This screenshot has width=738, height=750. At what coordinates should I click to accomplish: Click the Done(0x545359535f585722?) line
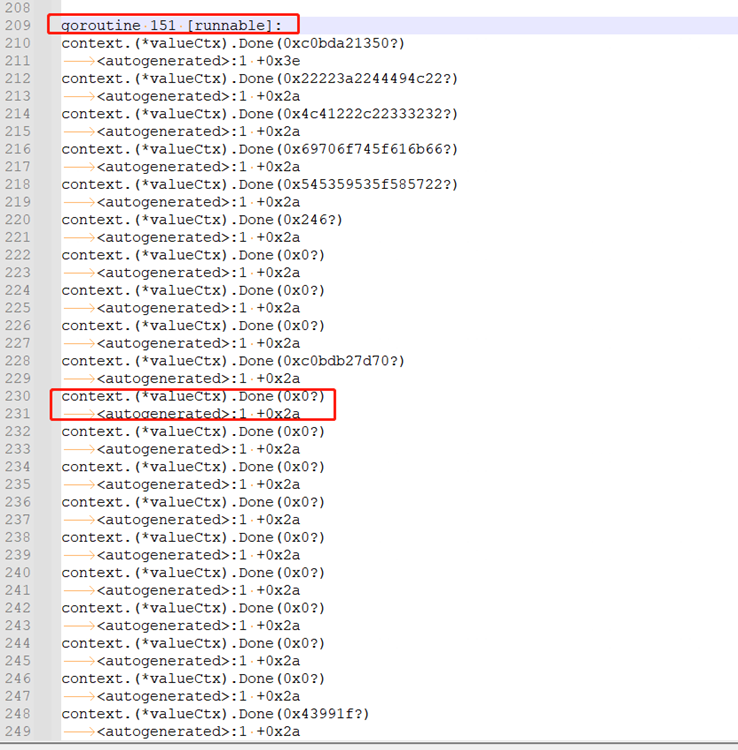point(260,185)
